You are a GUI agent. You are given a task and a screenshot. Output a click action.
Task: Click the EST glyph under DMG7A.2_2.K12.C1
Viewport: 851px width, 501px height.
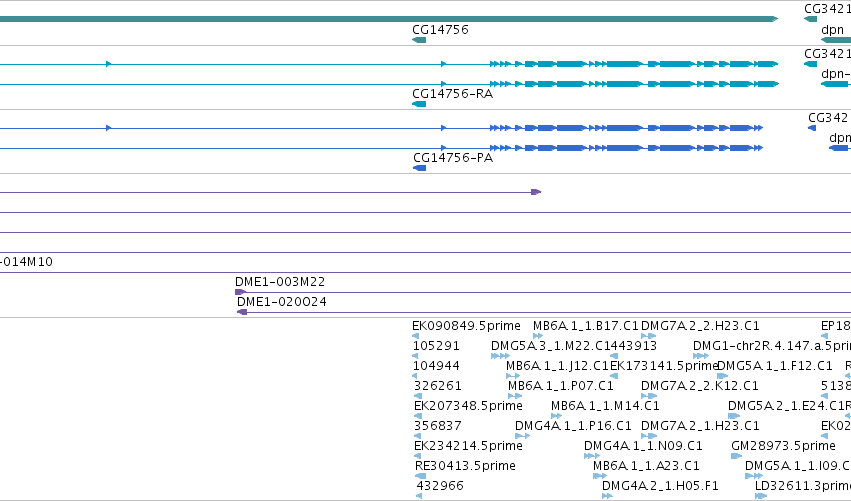(649, 396)
